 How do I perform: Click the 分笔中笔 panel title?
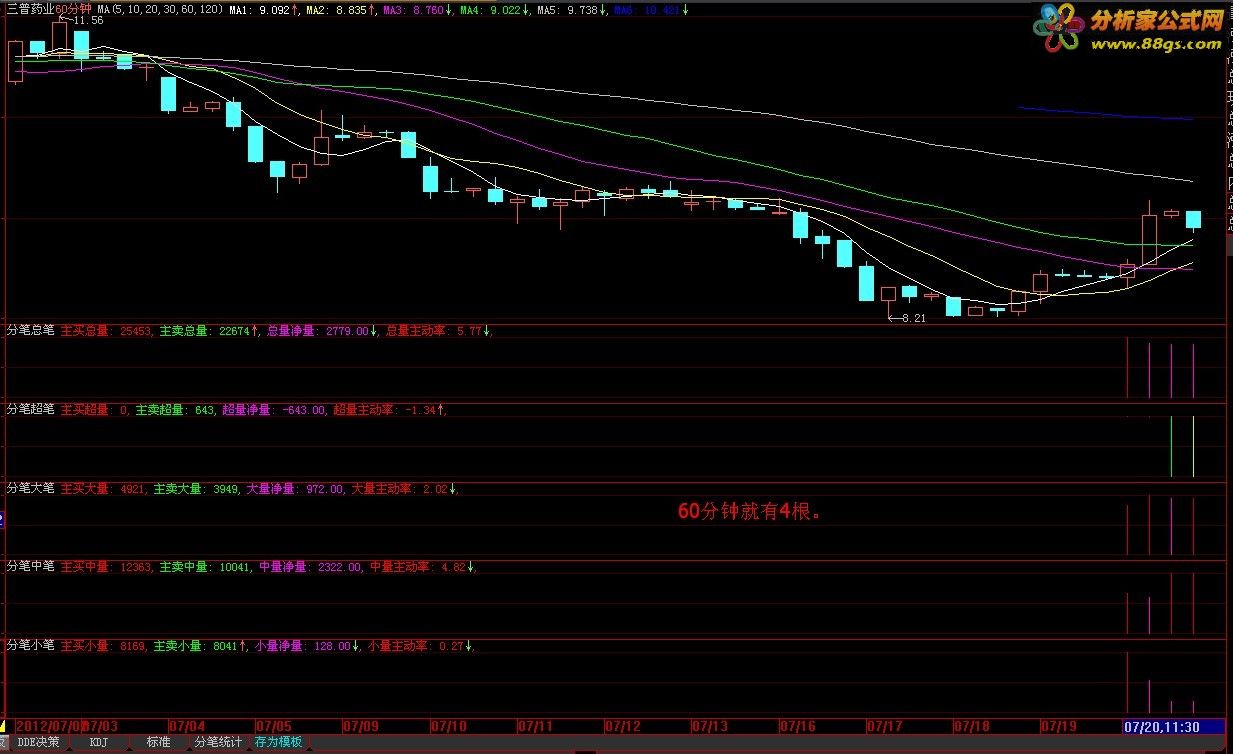[x=31, y=567]
